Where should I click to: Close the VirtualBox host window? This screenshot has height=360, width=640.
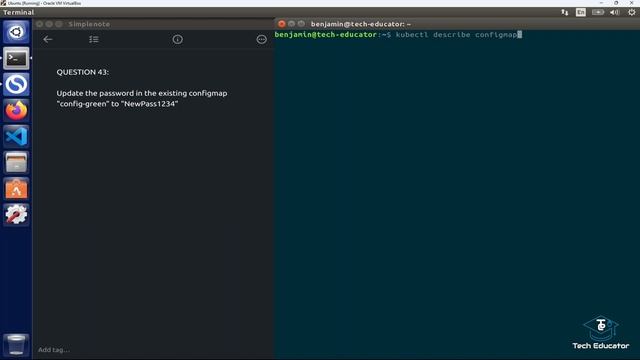click(x=631, y=3)
